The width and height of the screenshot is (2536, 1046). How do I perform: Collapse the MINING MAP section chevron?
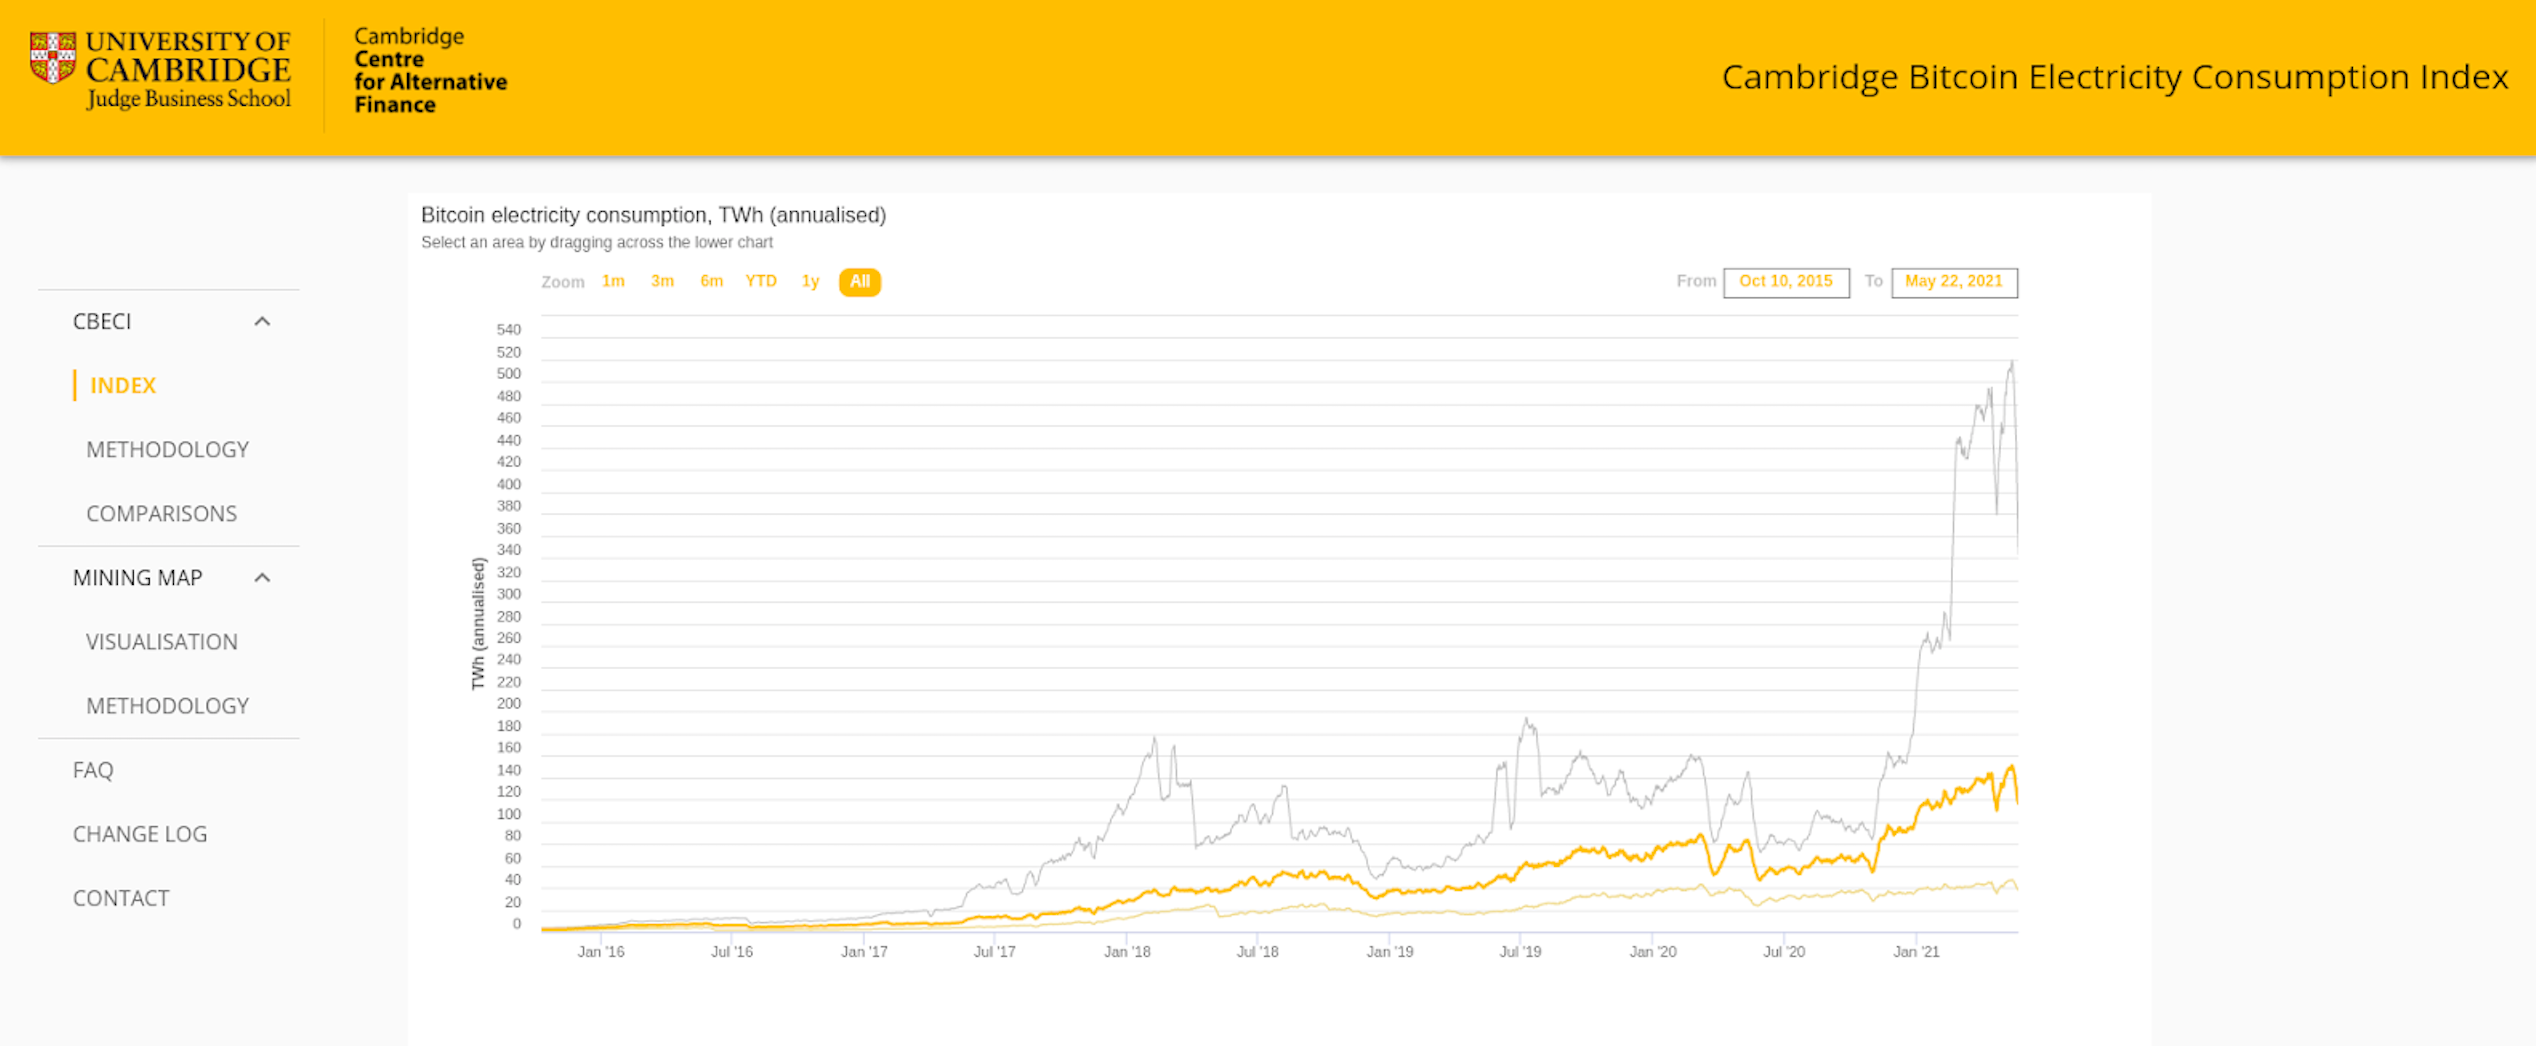(262, 578)
